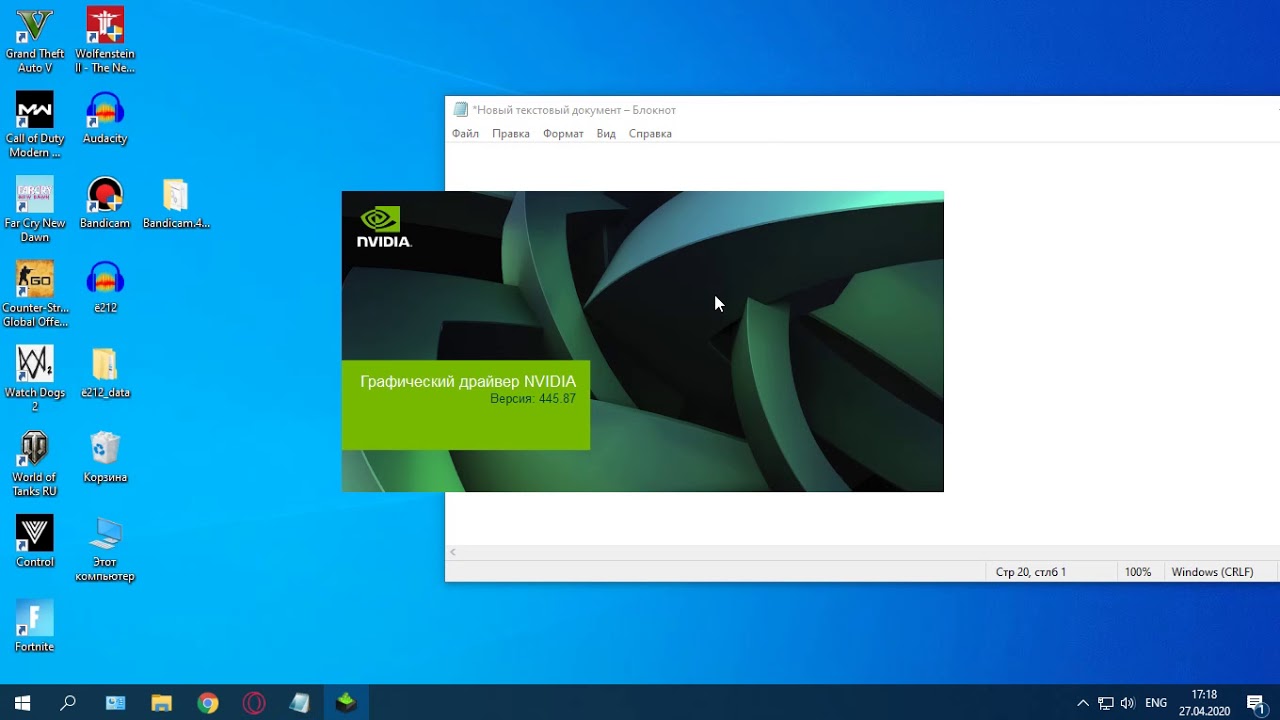1280x720 pixels.
Task: Click the NVIDIA logo on splash screen
Action: pyautogui.click(x=384, y=227)
